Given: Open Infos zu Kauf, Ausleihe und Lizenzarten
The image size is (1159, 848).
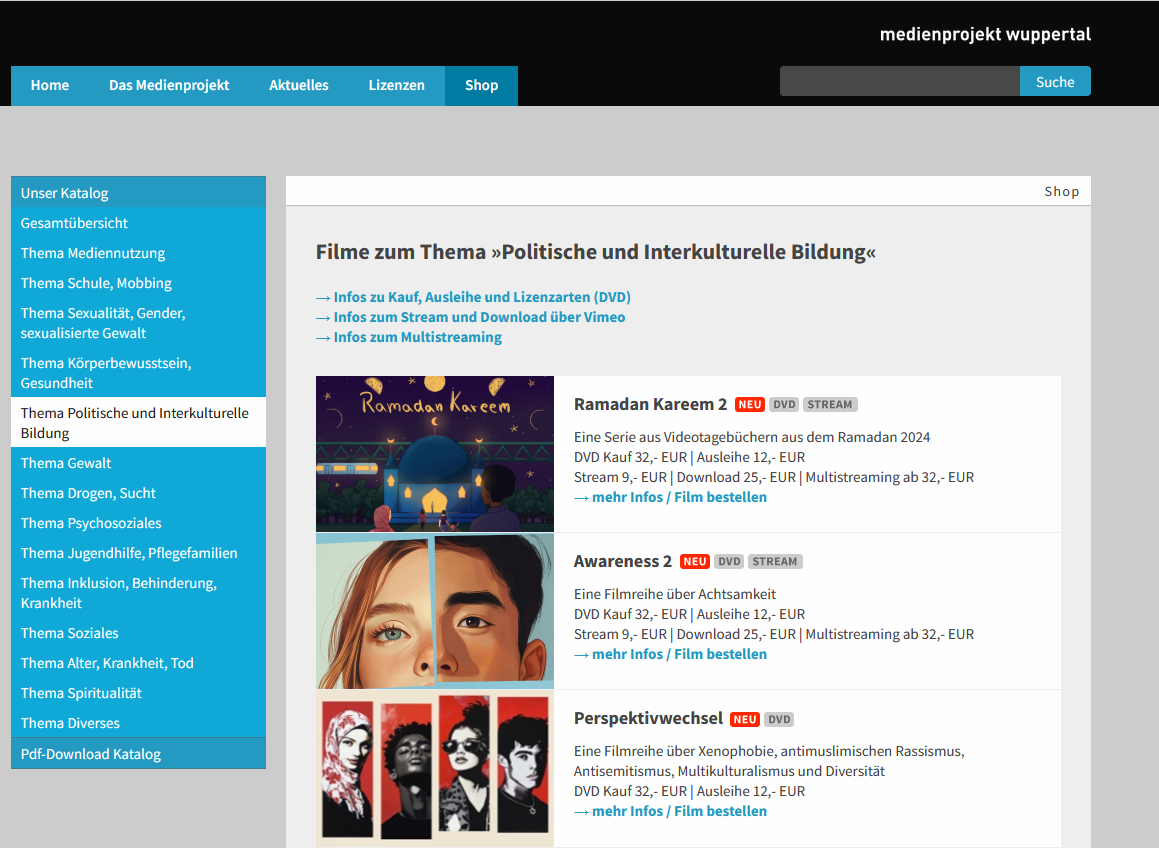Looking at the screenshot, I should coord(473,297).
